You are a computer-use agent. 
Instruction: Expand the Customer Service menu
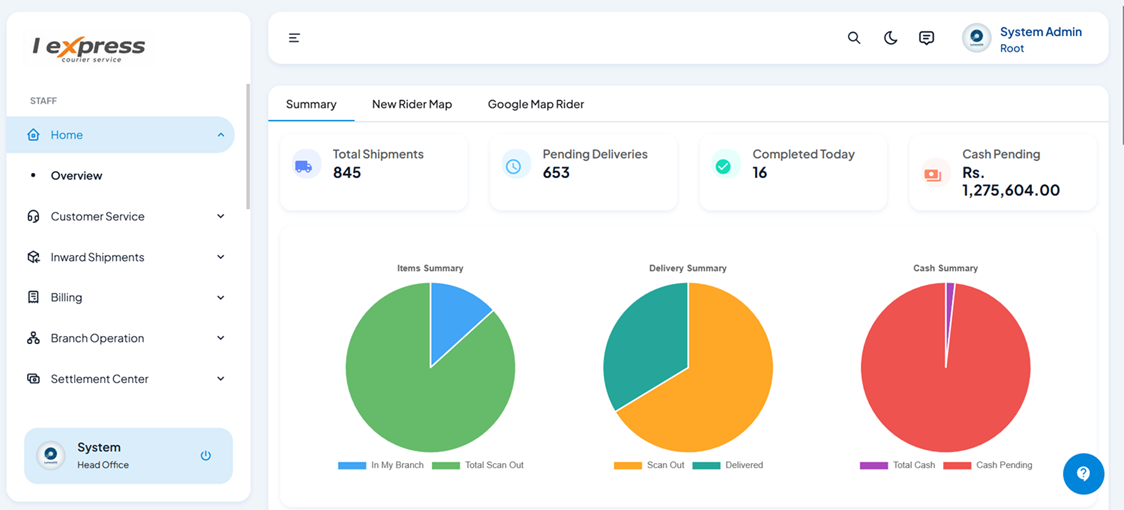(98, 216)
